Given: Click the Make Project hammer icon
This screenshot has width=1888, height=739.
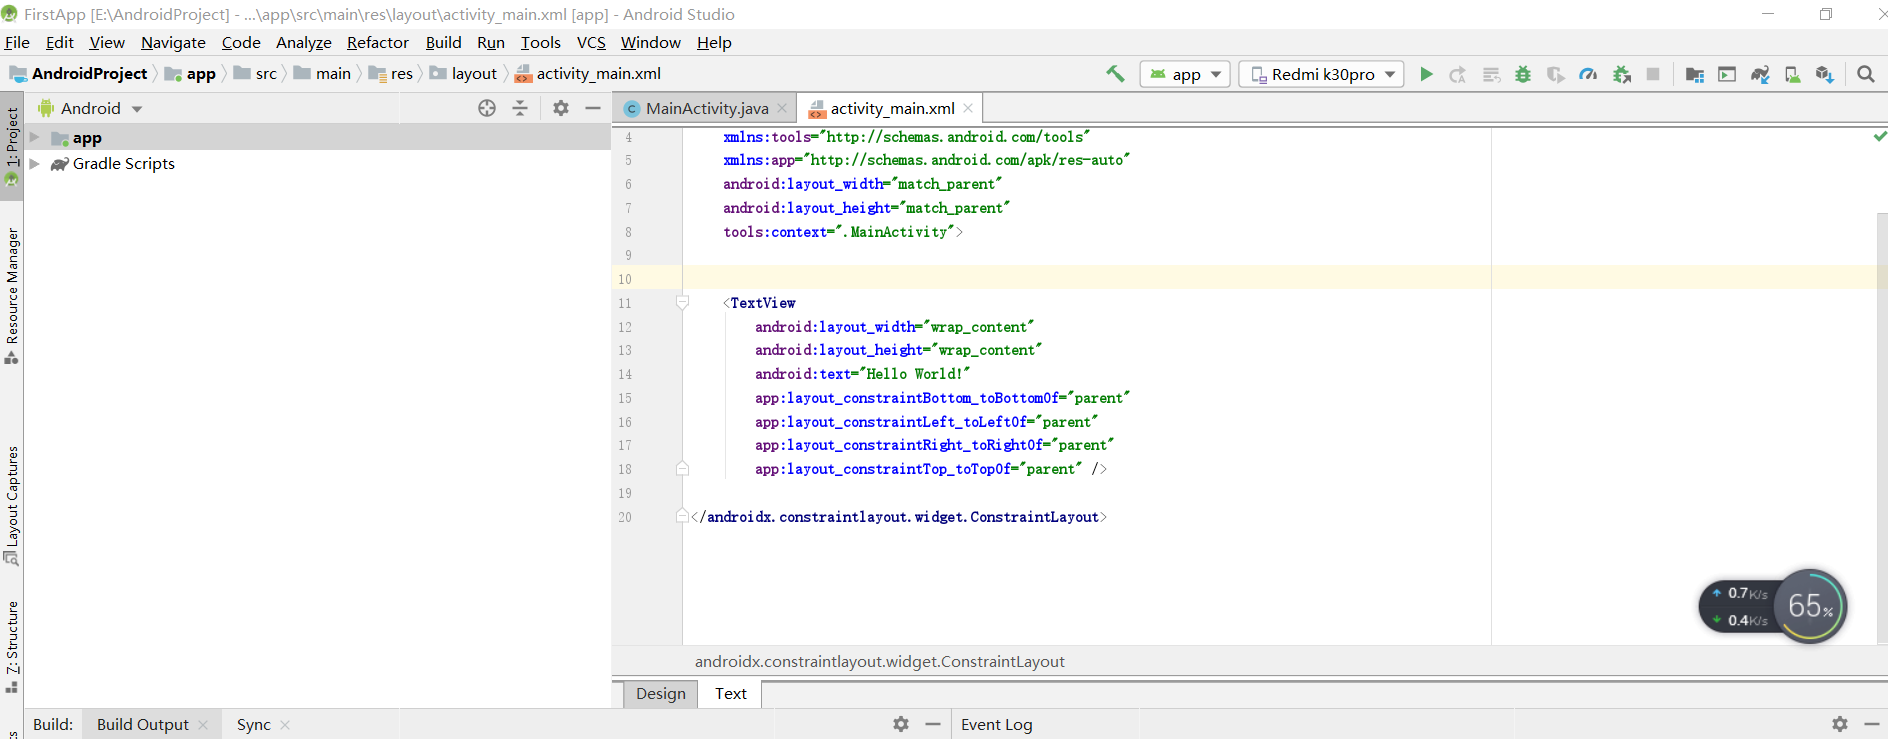Looking at the screenshot, I should pos(1115,74).
